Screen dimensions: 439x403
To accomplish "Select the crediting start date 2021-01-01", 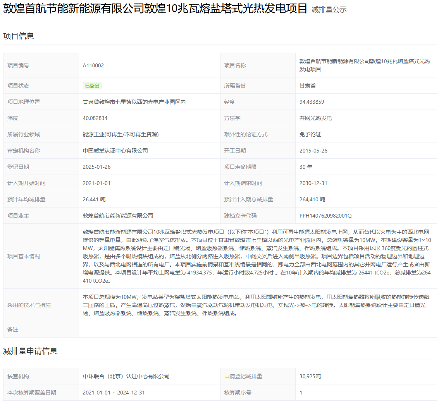I will [x=97, y=183].
